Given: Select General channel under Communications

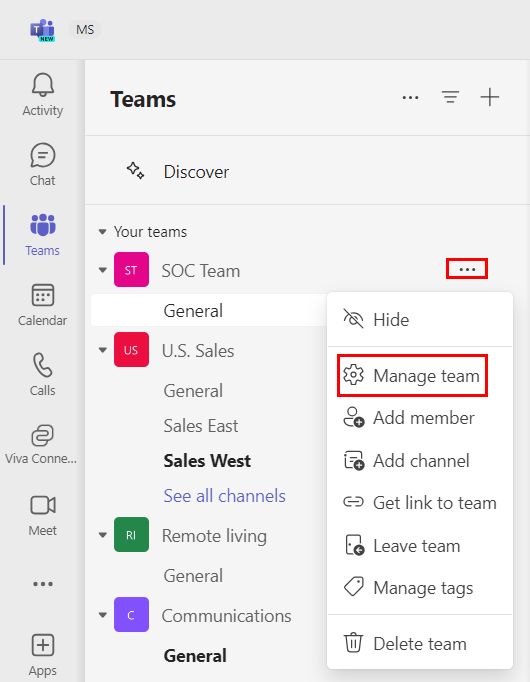Looking at the screenshot, I should pos(195,656).
